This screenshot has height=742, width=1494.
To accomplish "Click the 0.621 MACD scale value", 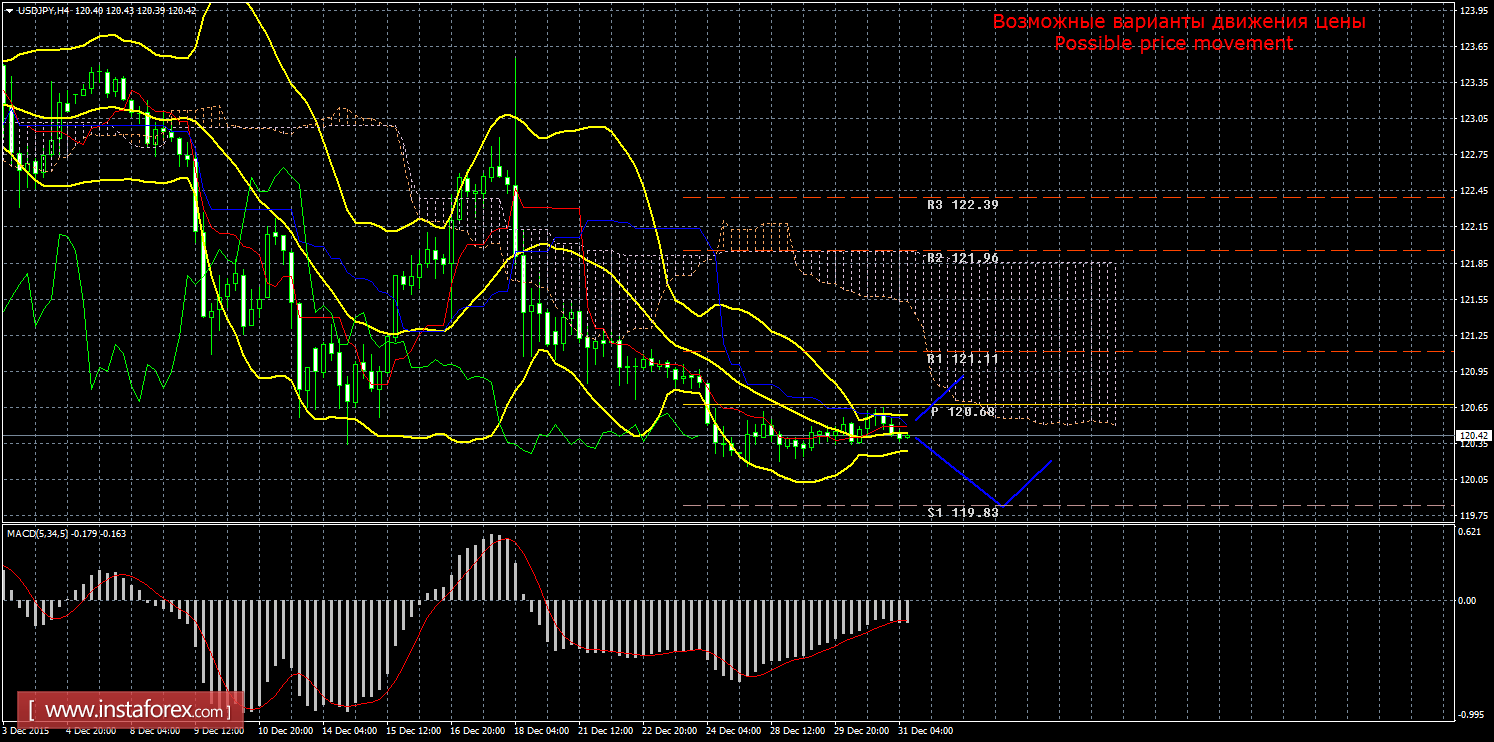I will click(x=1470, y=531).
